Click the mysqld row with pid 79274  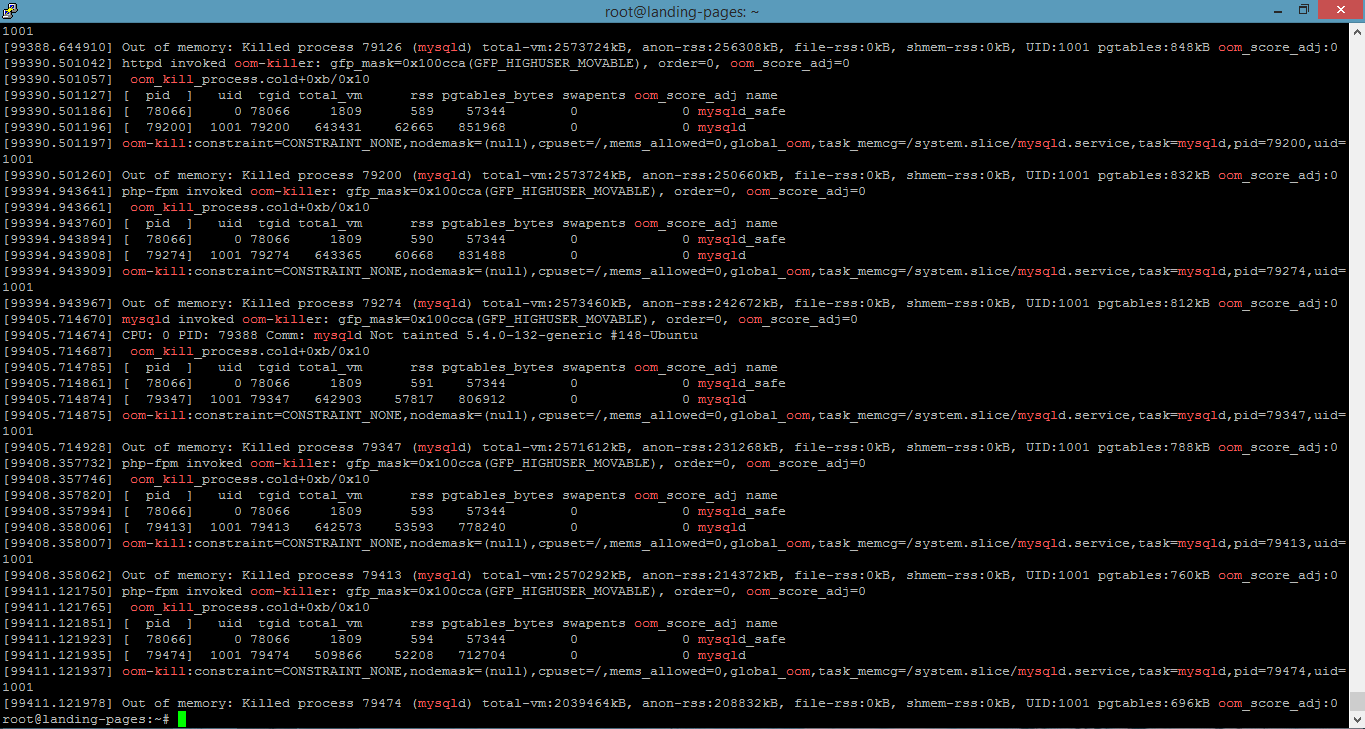(374, 255)
